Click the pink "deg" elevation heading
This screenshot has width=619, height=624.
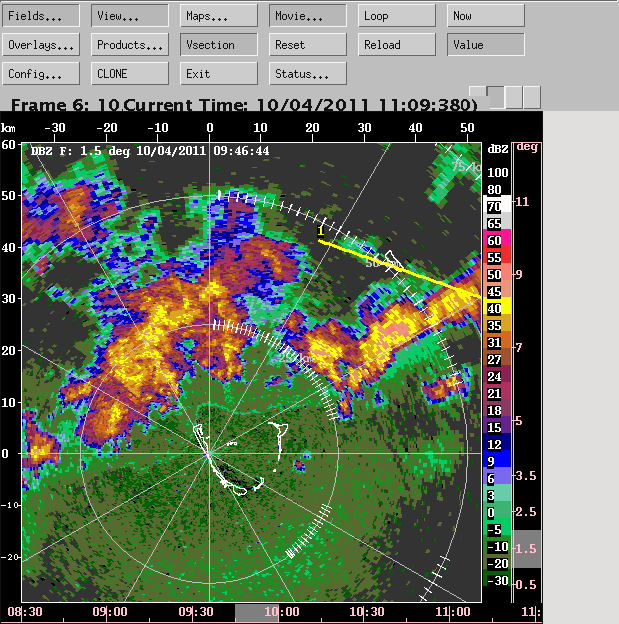tap(527, 147)
